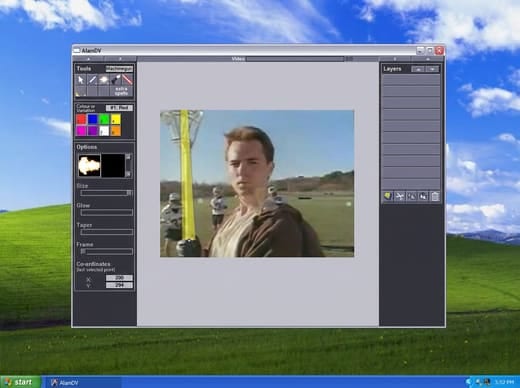Adjust the Glow slider
This screenshot has height=388, width=520.
pos(106,212)
